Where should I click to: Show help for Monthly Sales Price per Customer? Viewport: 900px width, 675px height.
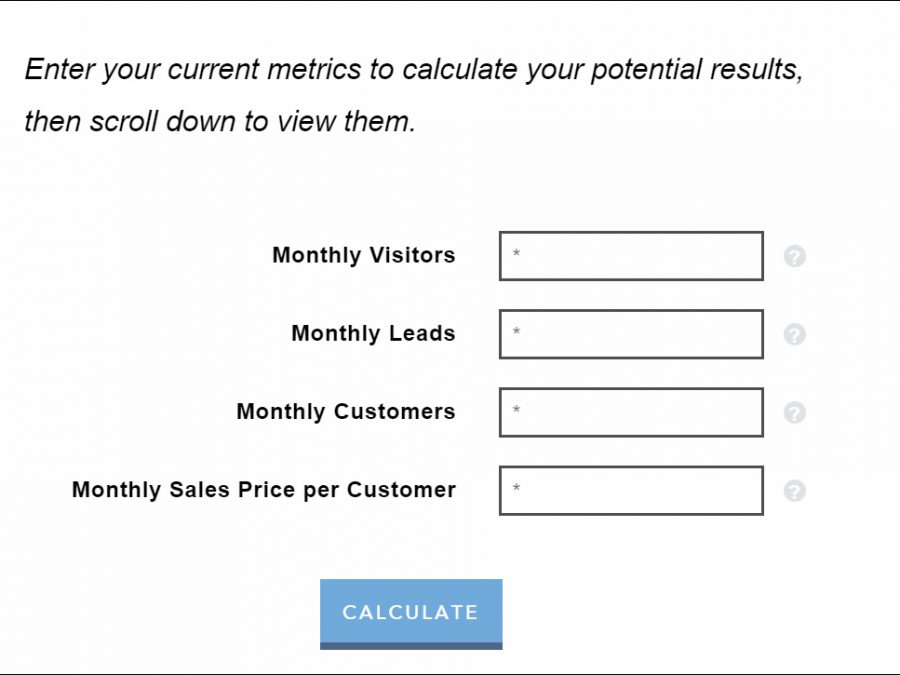794,491
